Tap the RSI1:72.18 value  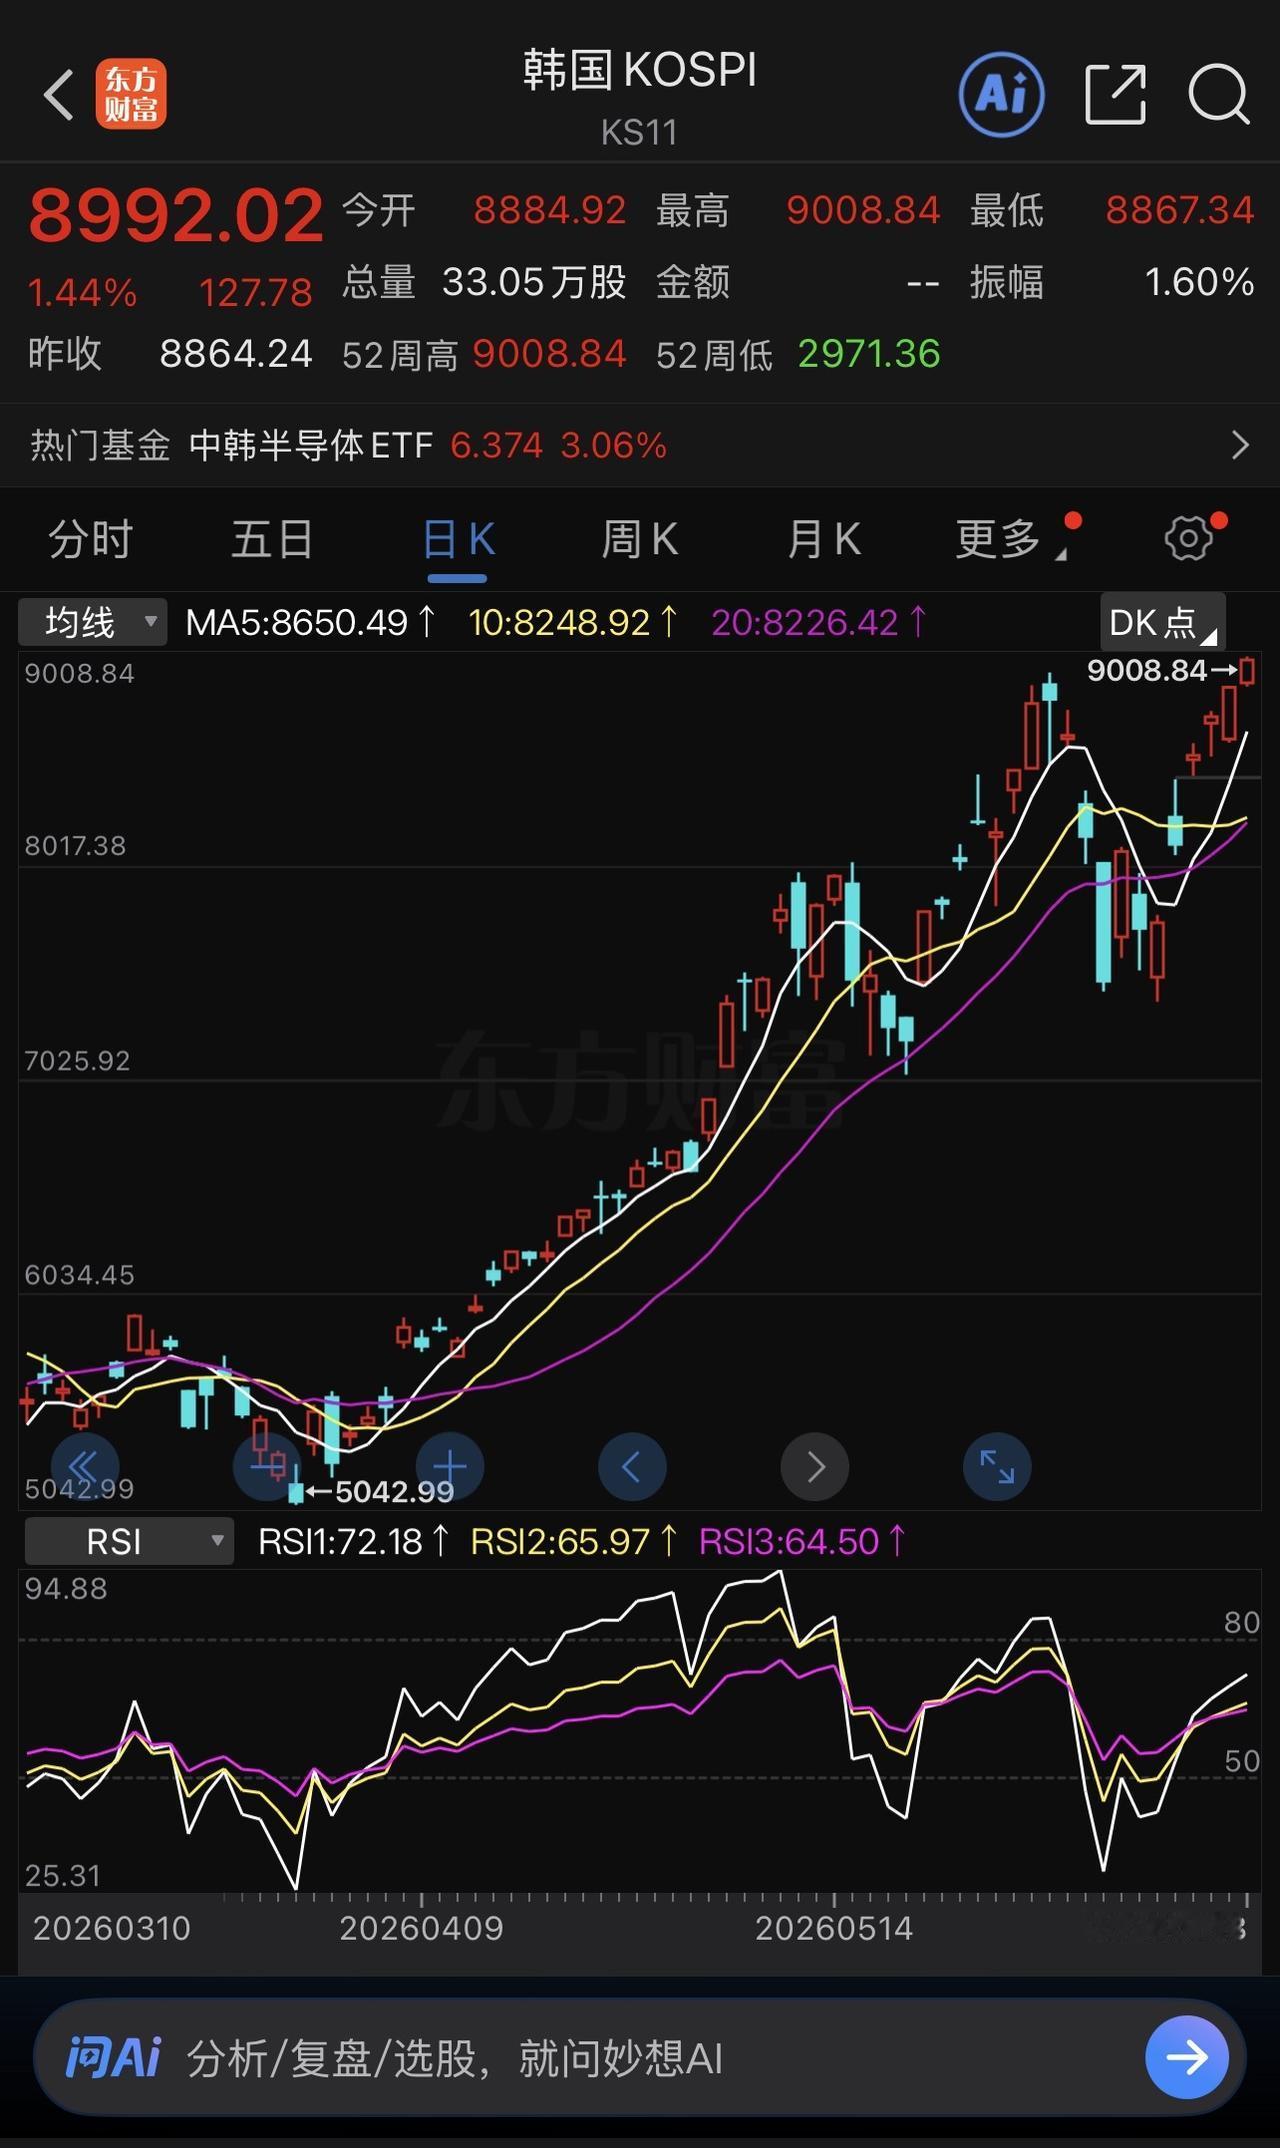[354, 1541]
